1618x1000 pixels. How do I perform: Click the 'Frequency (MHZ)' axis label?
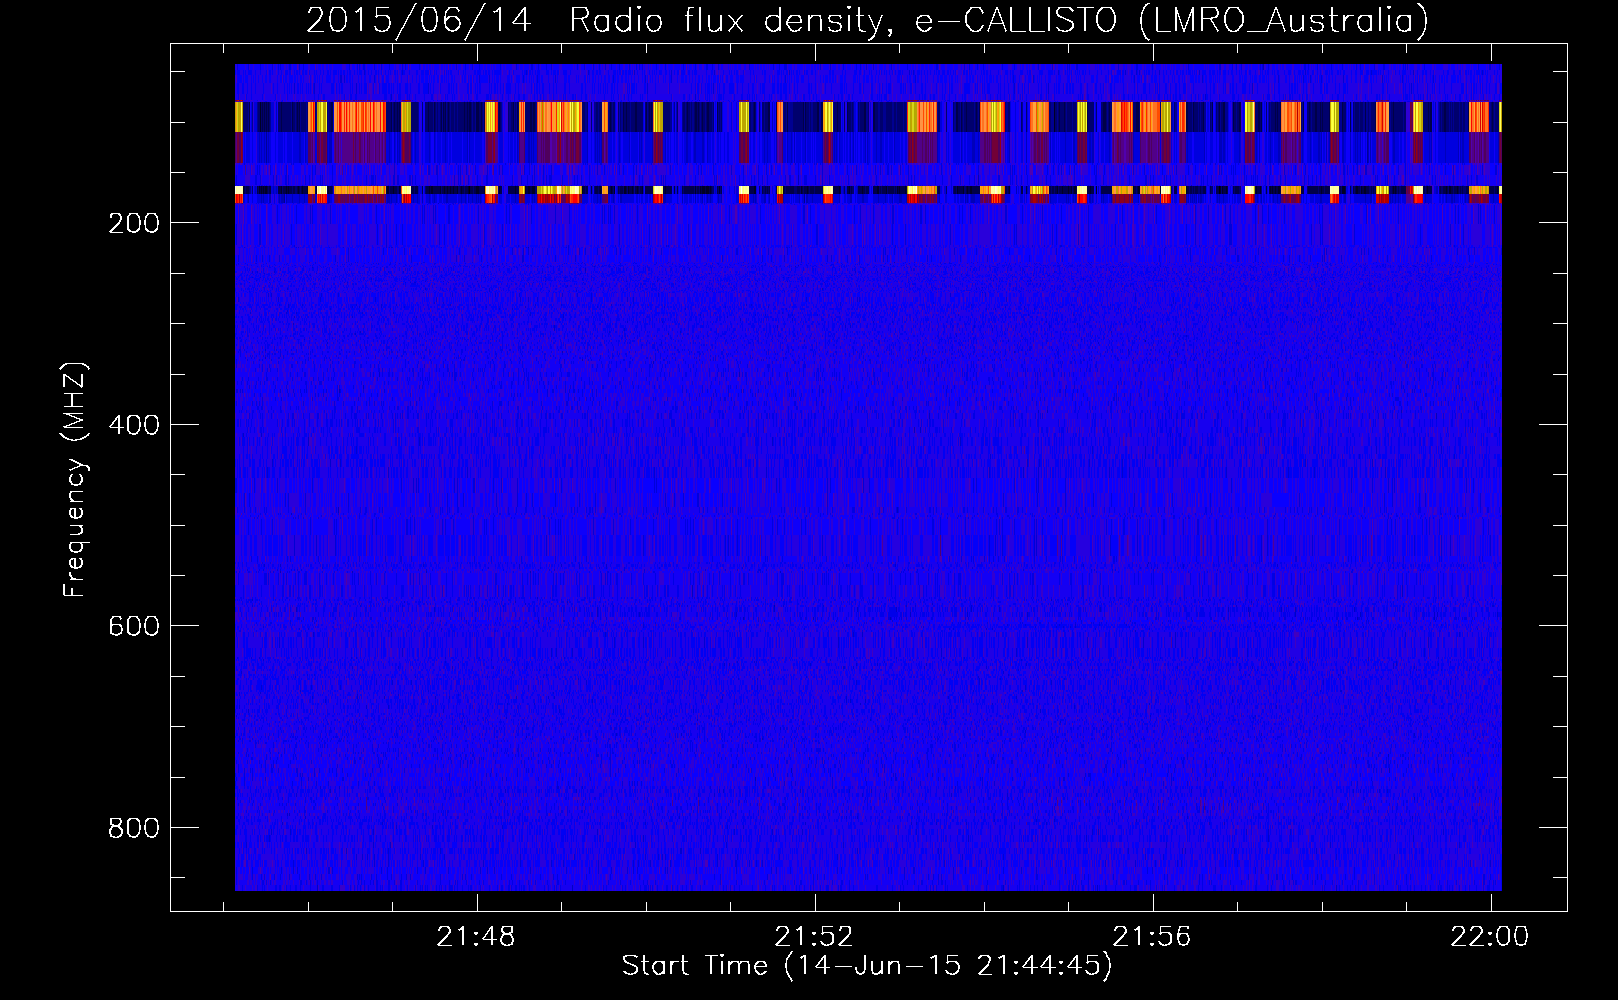coord(75,479)
